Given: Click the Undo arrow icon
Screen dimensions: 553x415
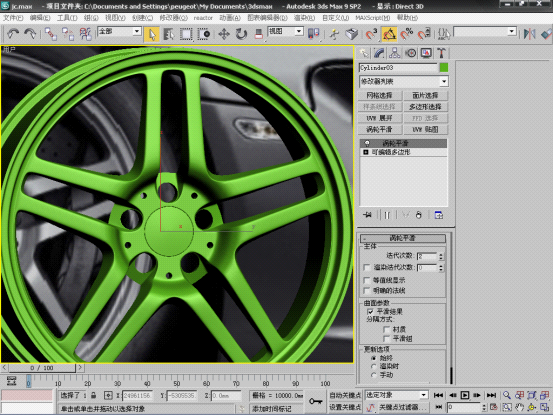Looking at the screenshot, I should click(x=13, y=34).
